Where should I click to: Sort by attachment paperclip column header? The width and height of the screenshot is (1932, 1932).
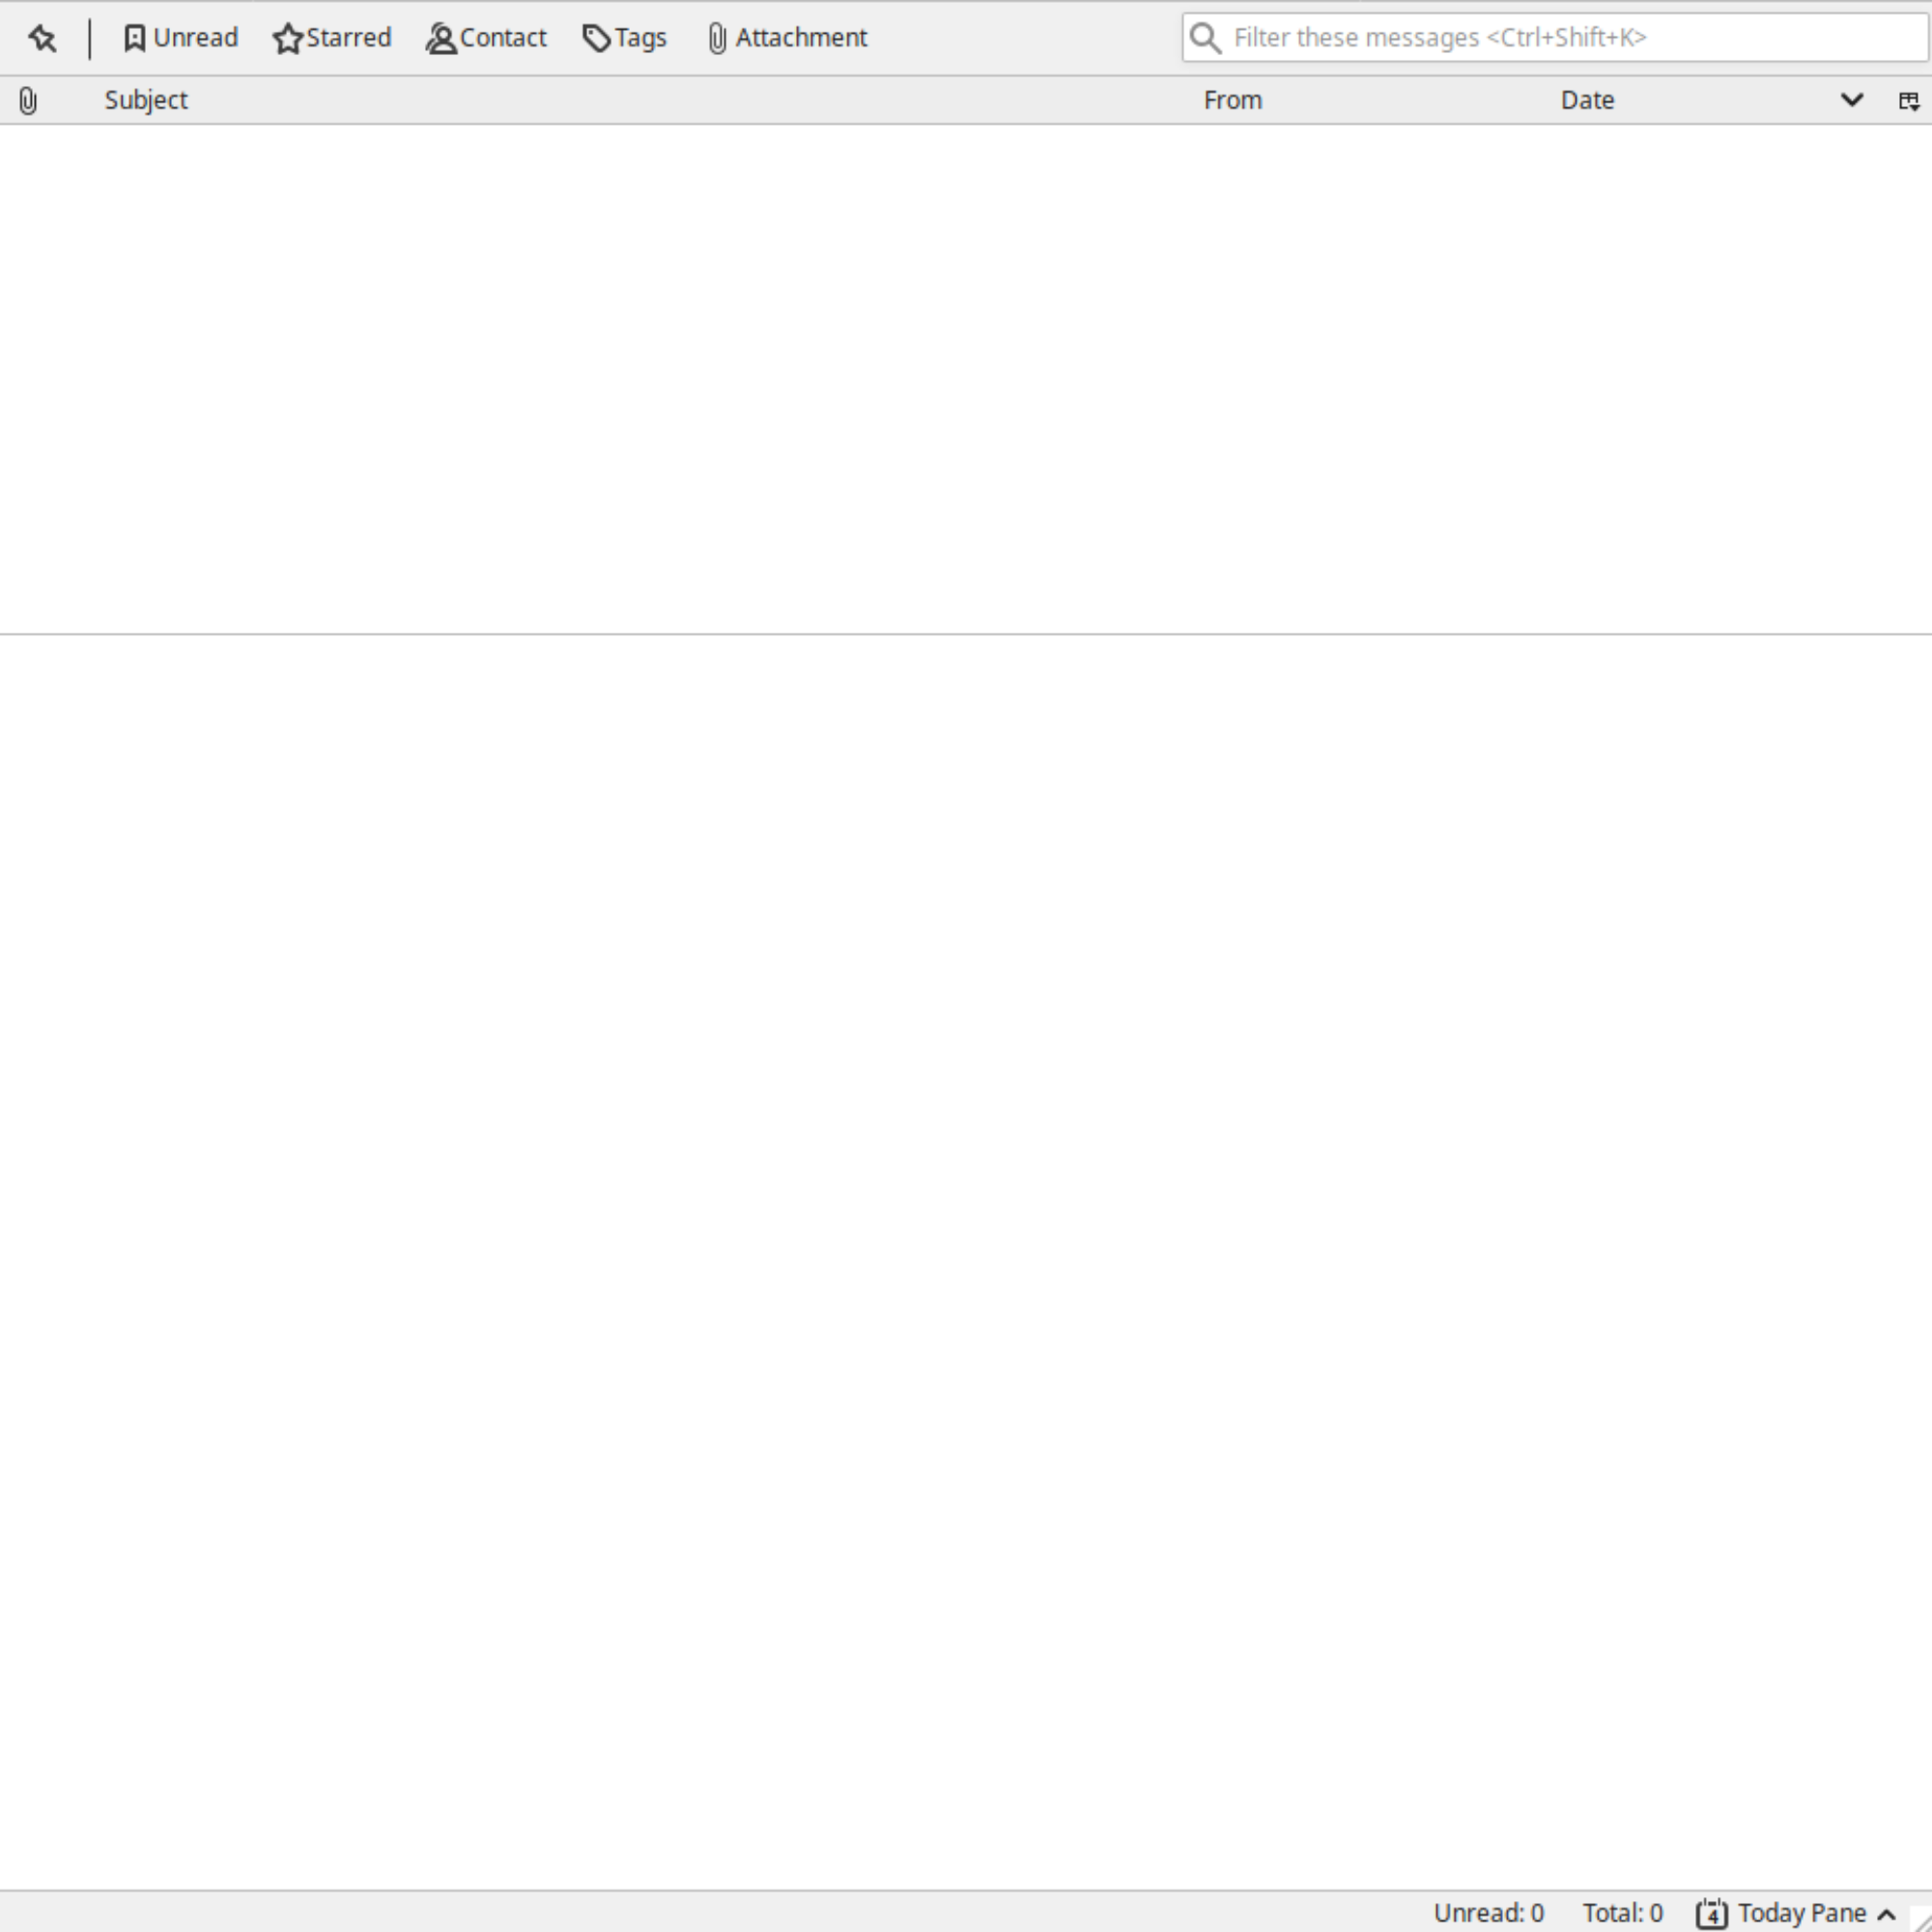(28, 100)
